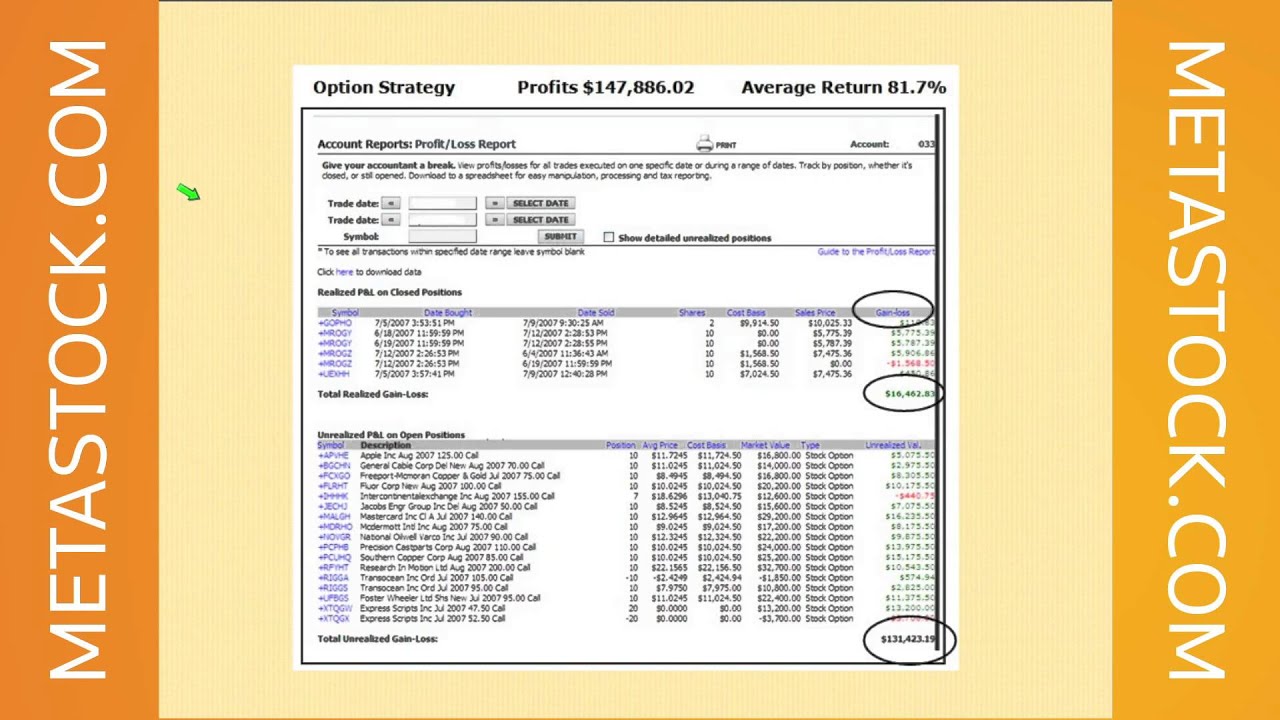
Task: Open the +RIGGS Transocean 95.00 Call link
Action: click(x=334, y=588)
